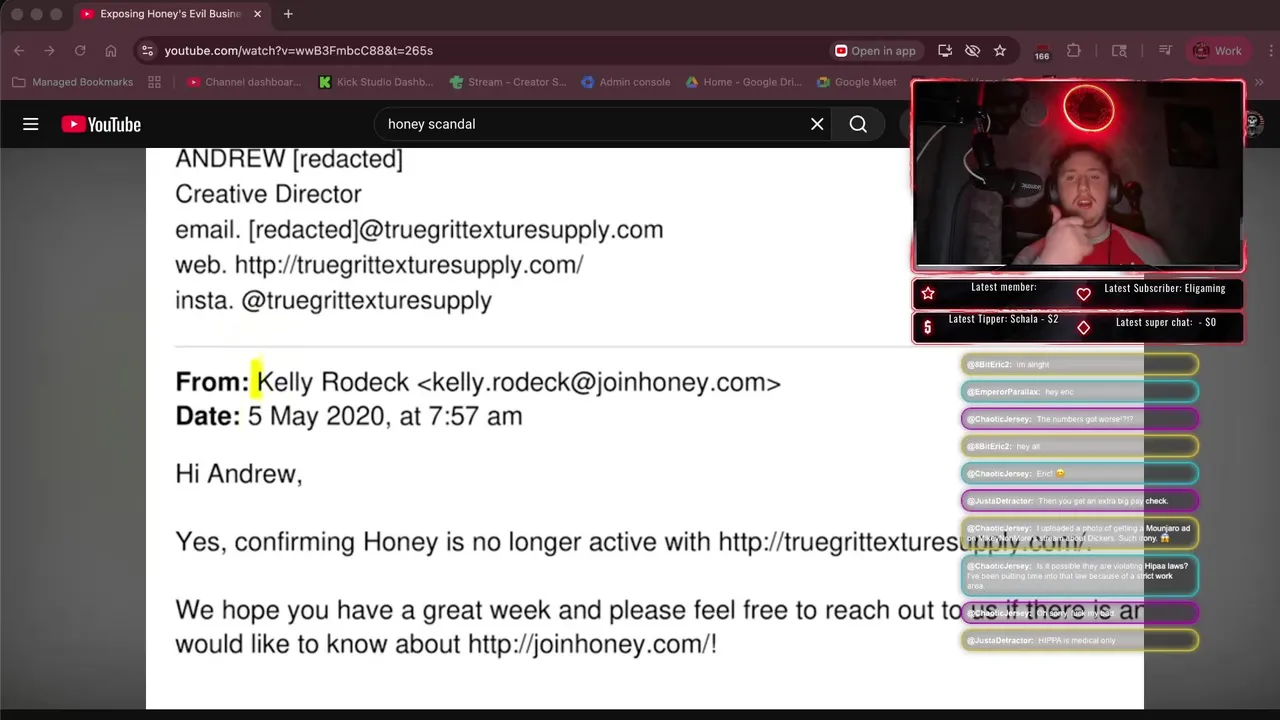
Task: Click the '5' icon beside Latest Tipper
Action: point(928,327)
